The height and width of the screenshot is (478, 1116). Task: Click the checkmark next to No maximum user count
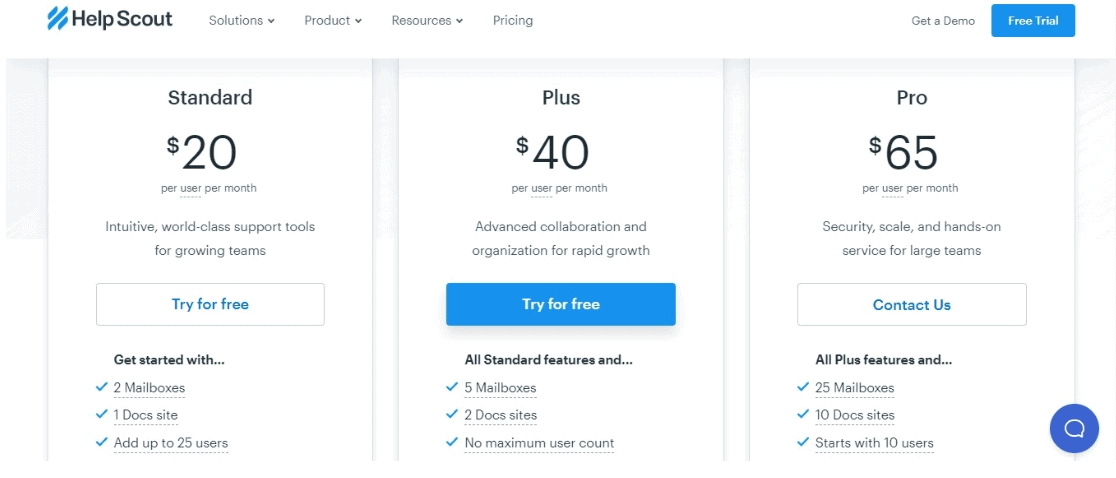[451, 442]
